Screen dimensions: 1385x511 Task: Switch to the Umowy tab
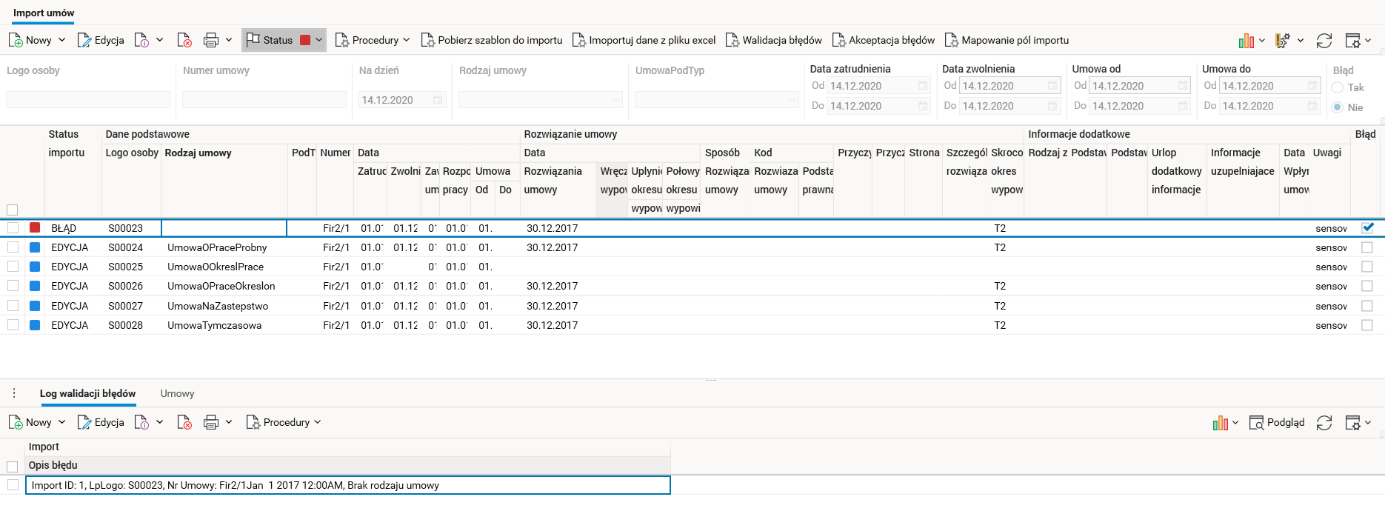177,394
